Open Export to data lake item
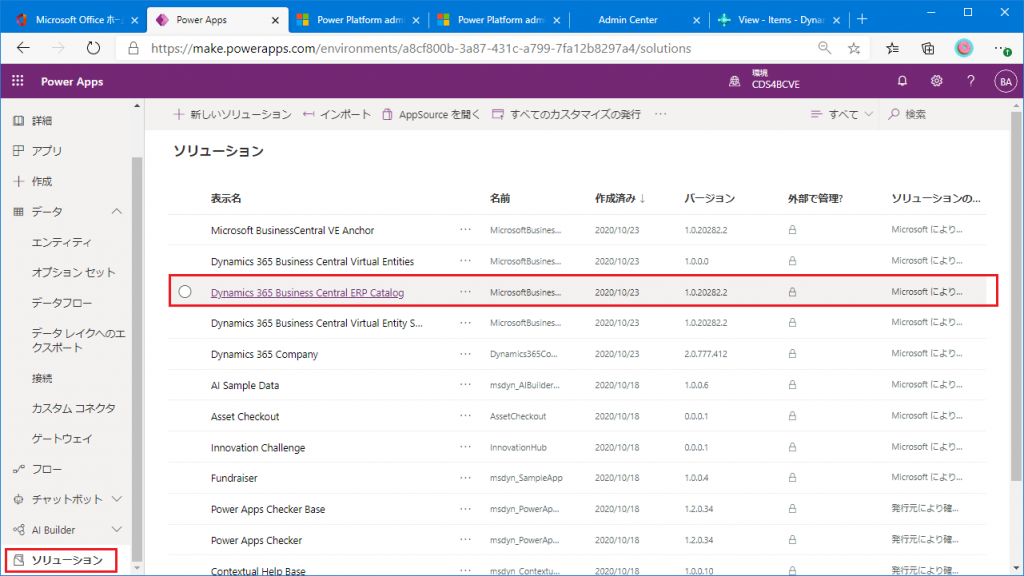This screenshot has height=576, width=1024. 78,340
